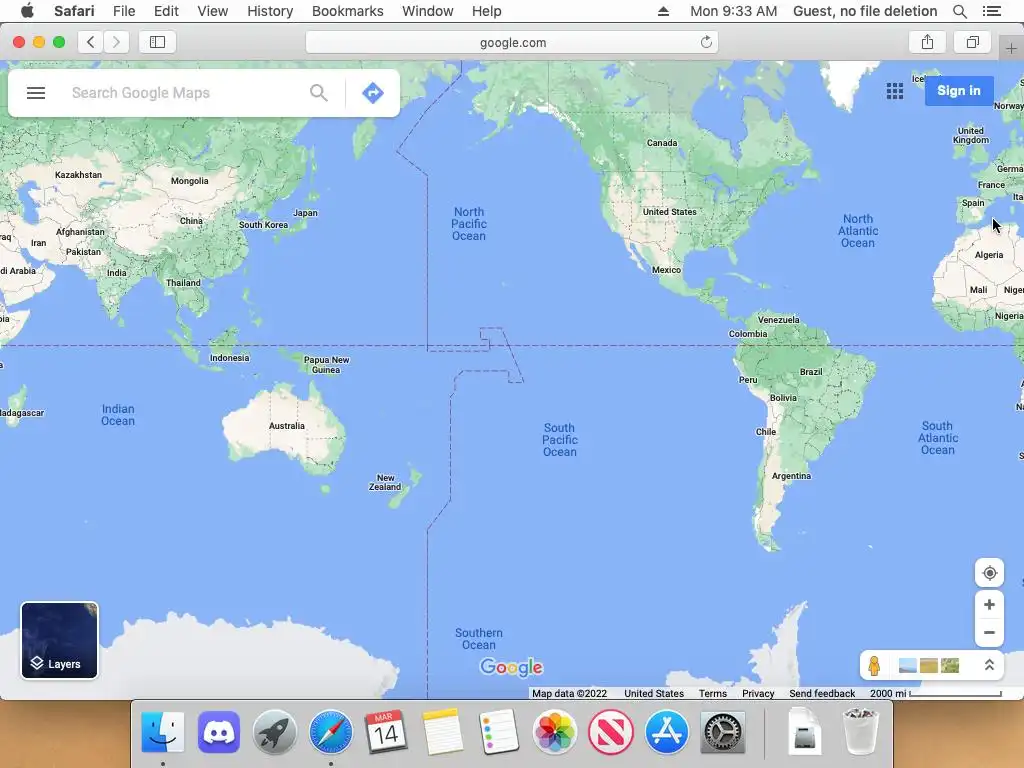Open the Window menu

(x=428, y=11)
